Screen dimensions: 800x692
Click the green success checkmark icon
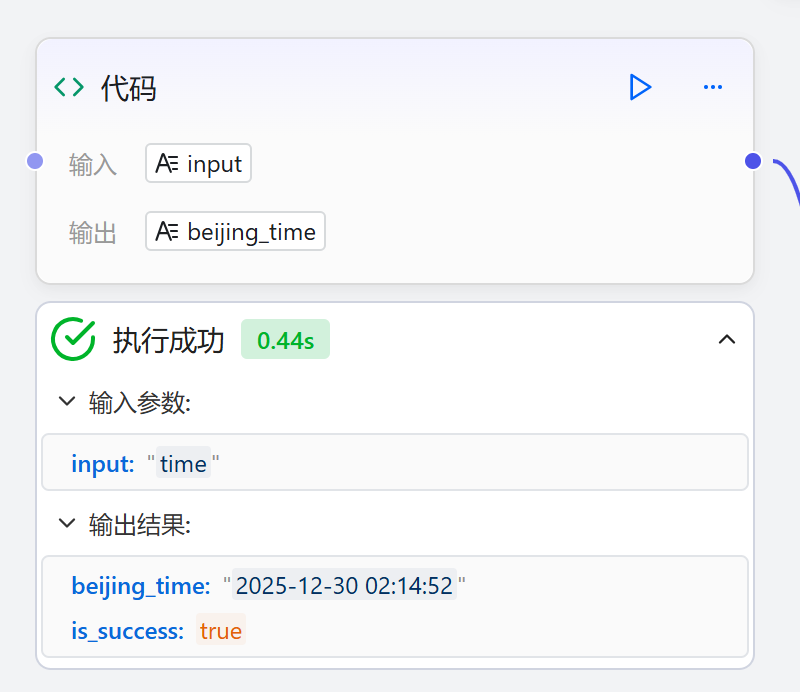click(73, 339)
